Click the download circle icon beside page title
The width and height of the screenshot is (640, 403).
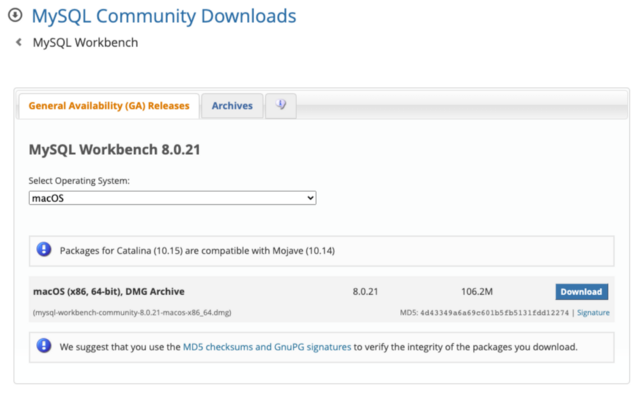(x=15, y=16)
